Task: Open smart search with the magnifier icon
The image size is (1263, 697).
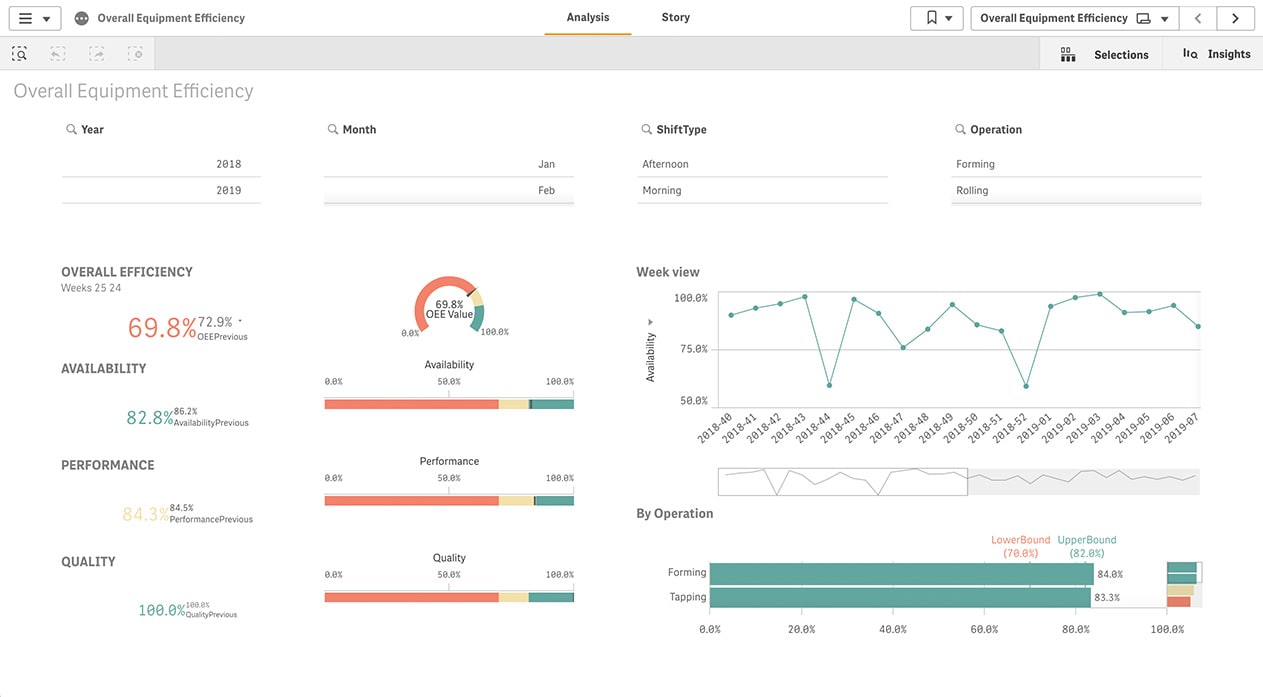Action: pyautogui.click(x=18, y=53)
